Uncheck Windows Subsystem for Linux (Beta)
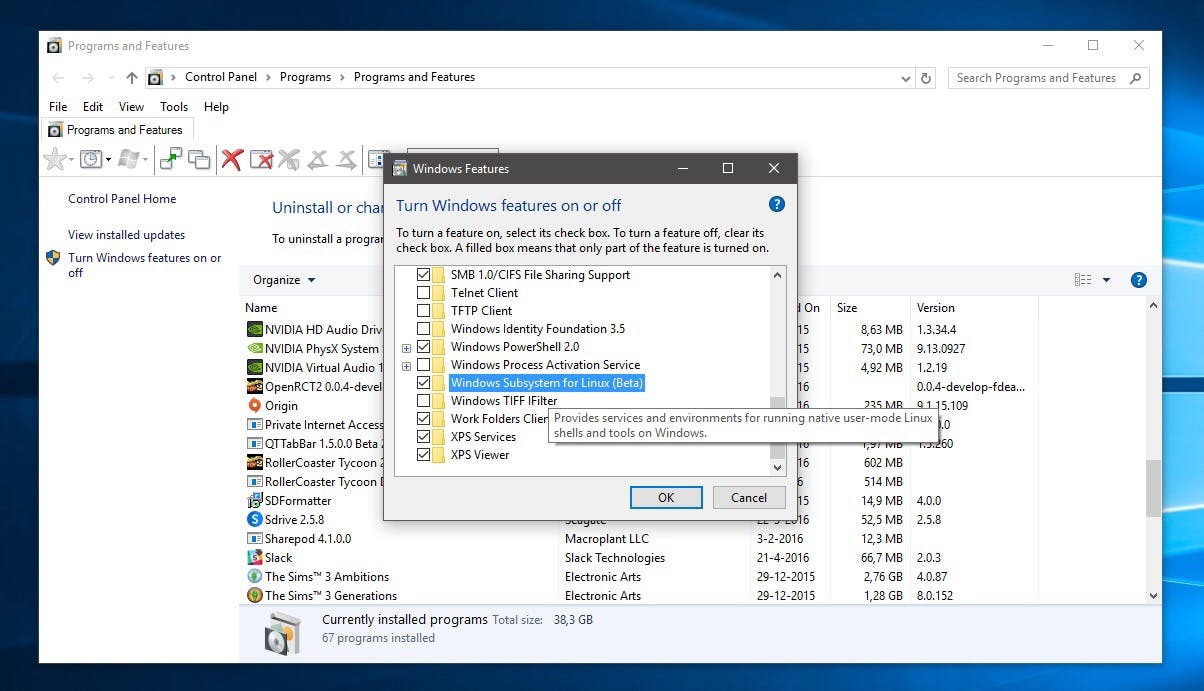The height and width of the screenshot is (691, 1204). (x=423, y=383)
